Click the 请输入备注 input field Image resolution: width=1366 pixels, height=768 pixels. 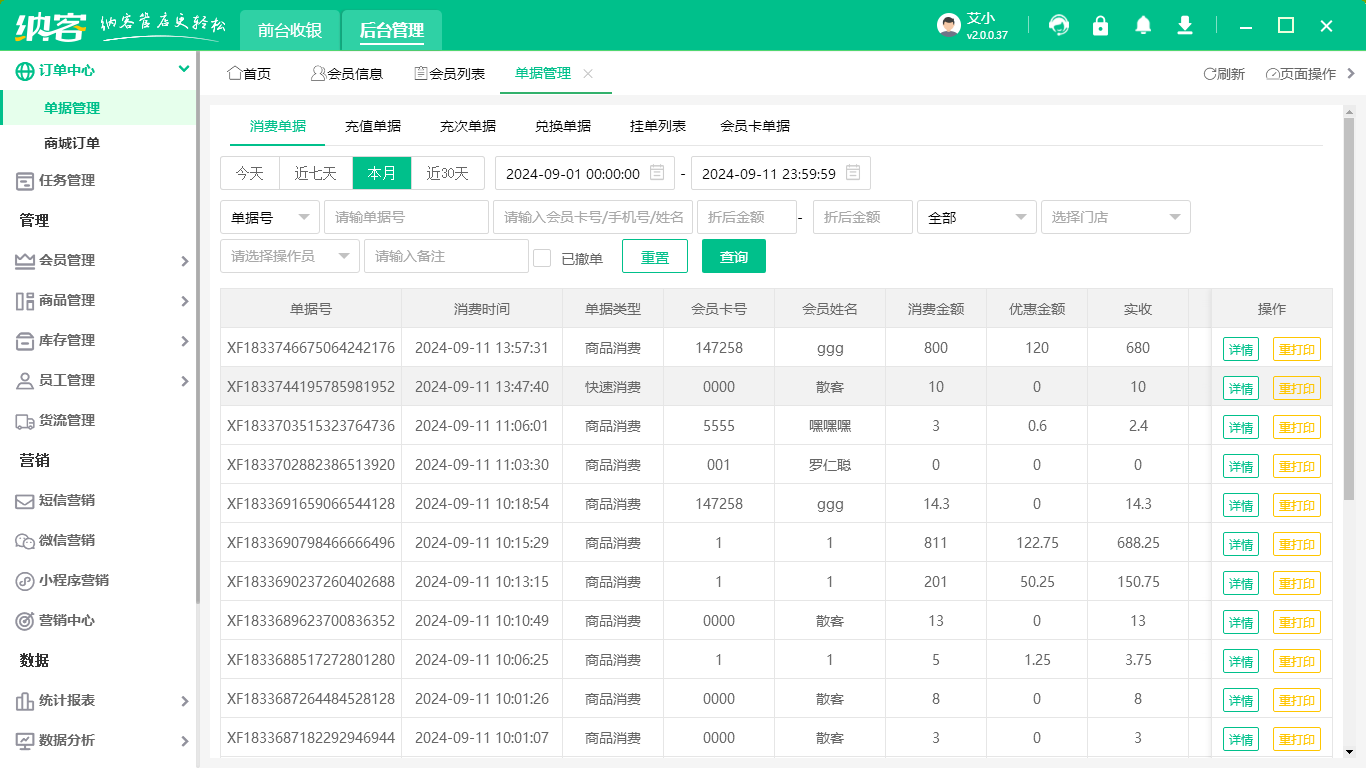click(446, 256)
